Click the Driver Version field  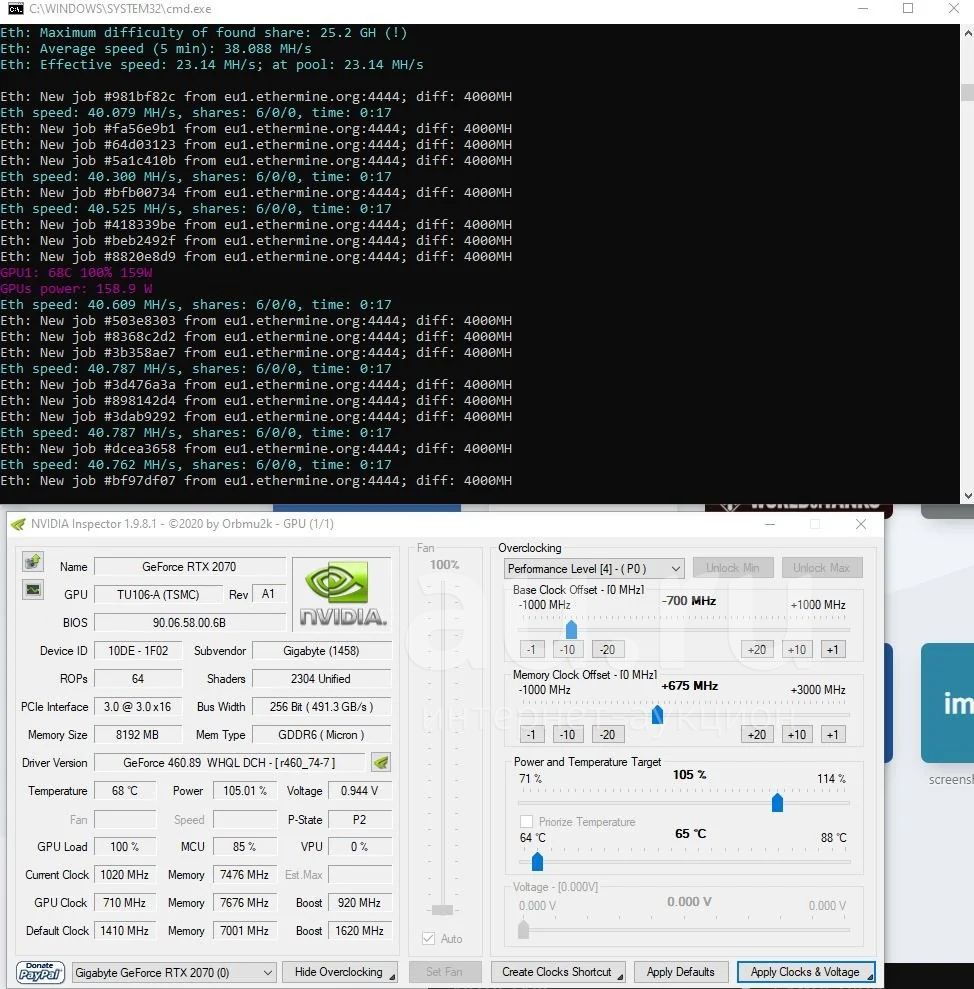point(230,763)
